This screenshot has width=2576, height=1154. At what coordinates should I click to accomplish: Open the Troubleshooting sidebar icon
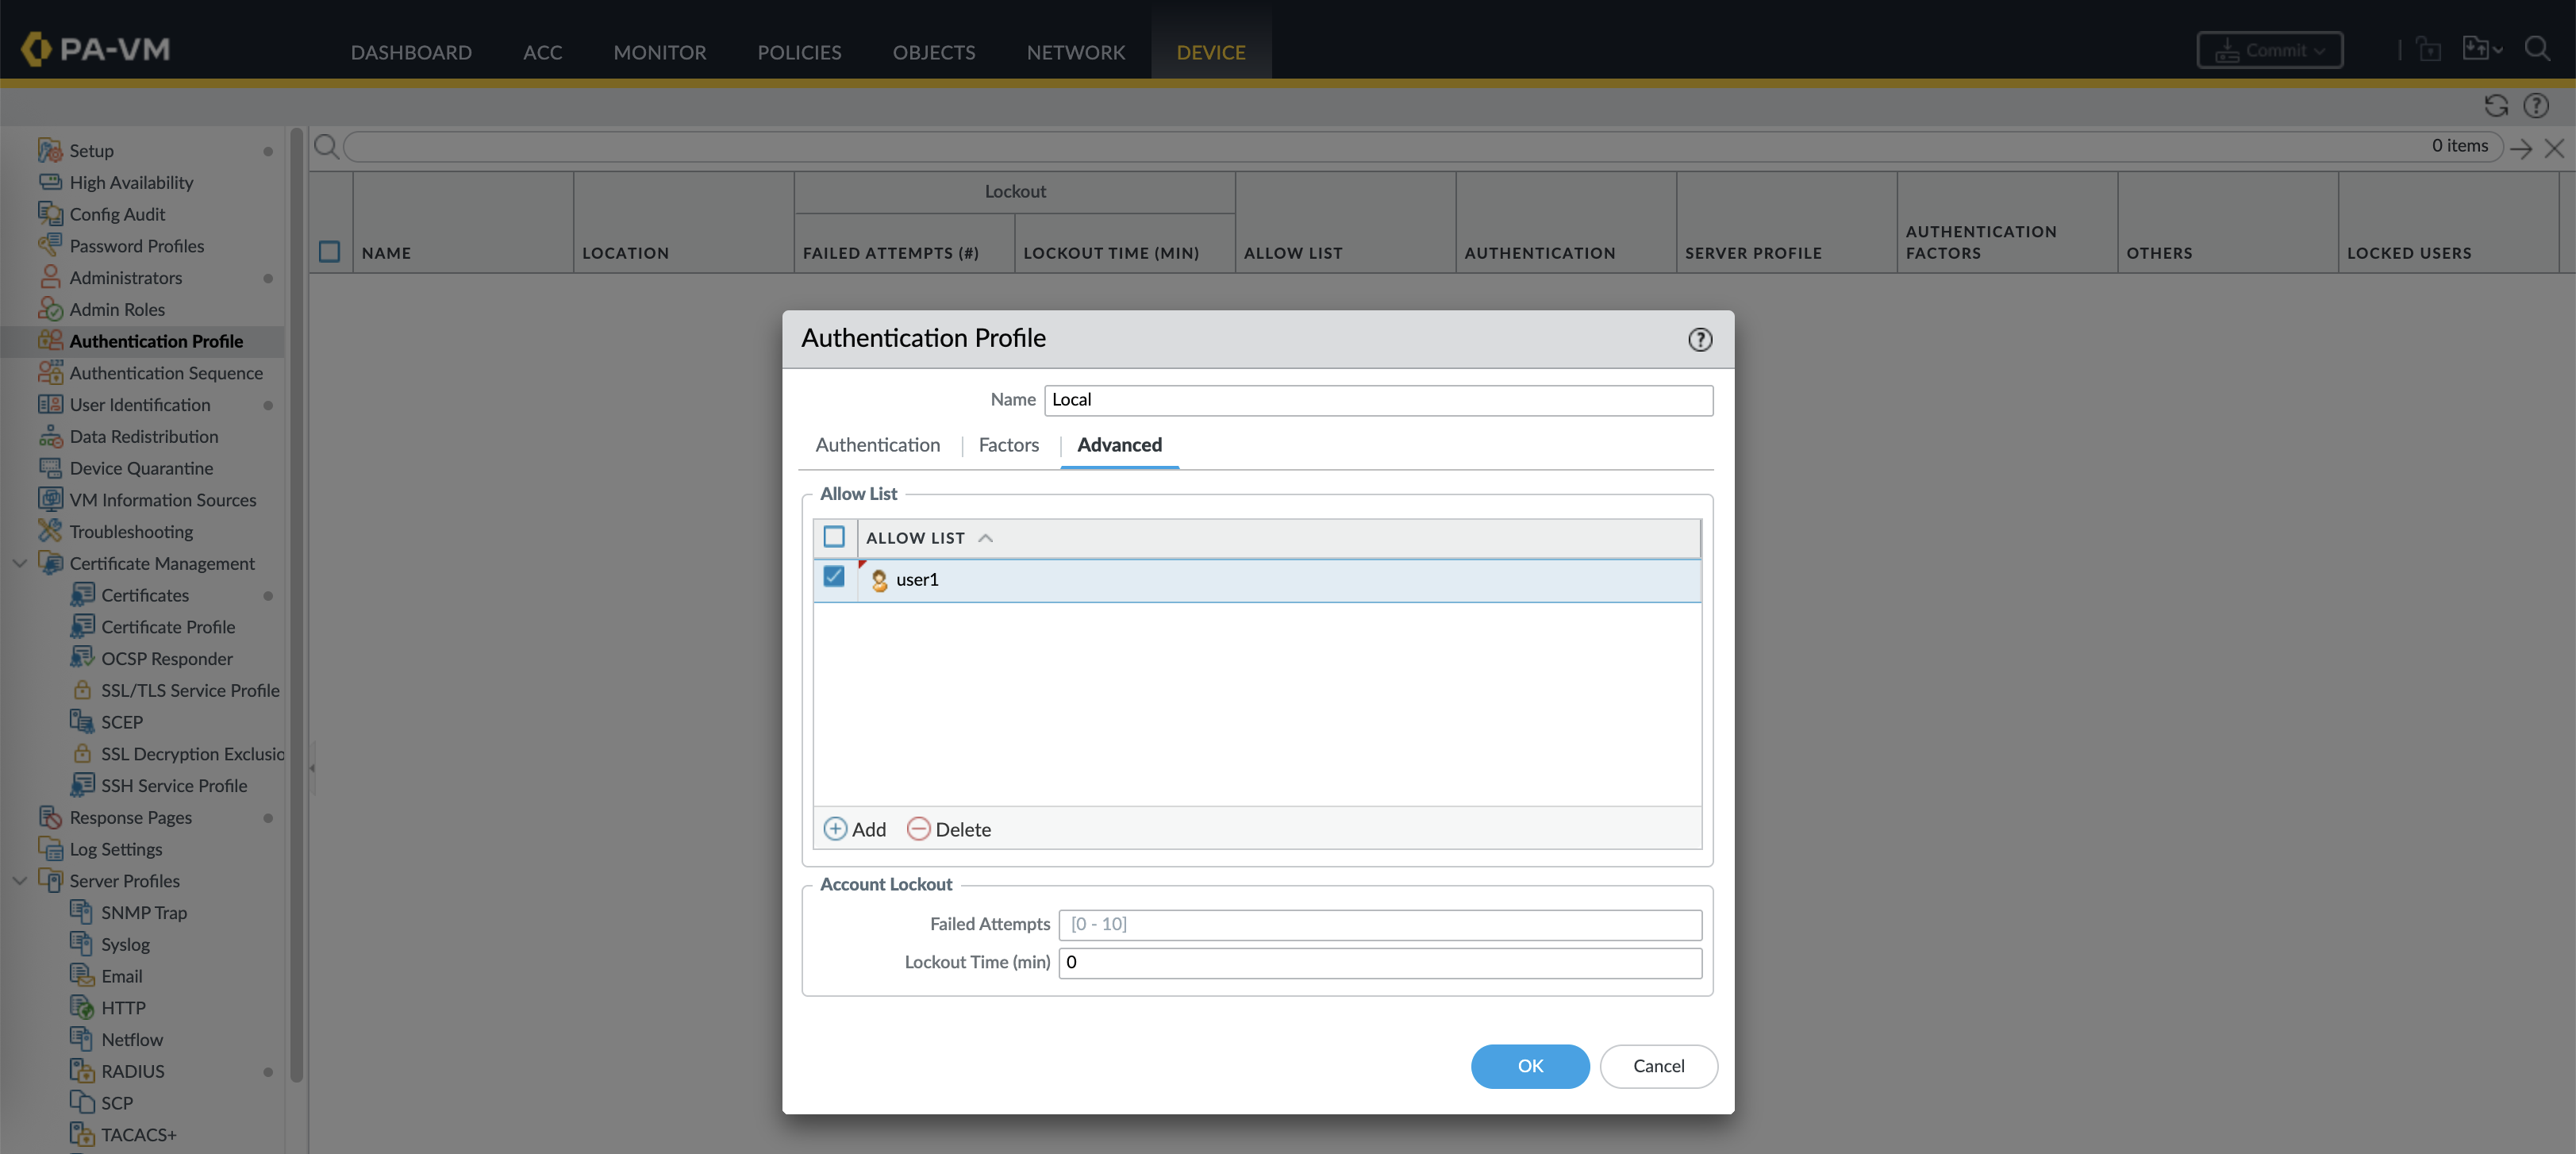pos(49,531)
